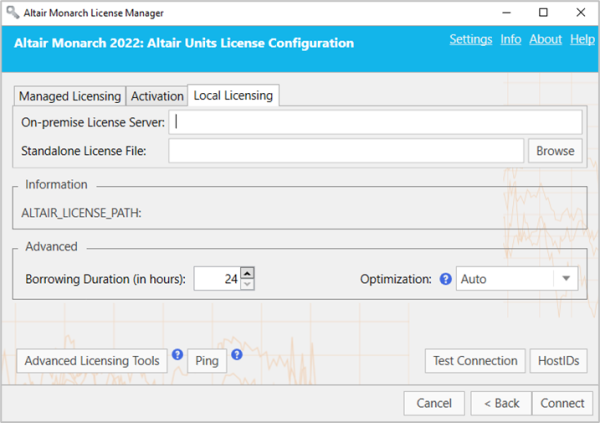Focus the On-premise License Server field
The height and width of the screenshot is (423, 600).
coord(376,122)
